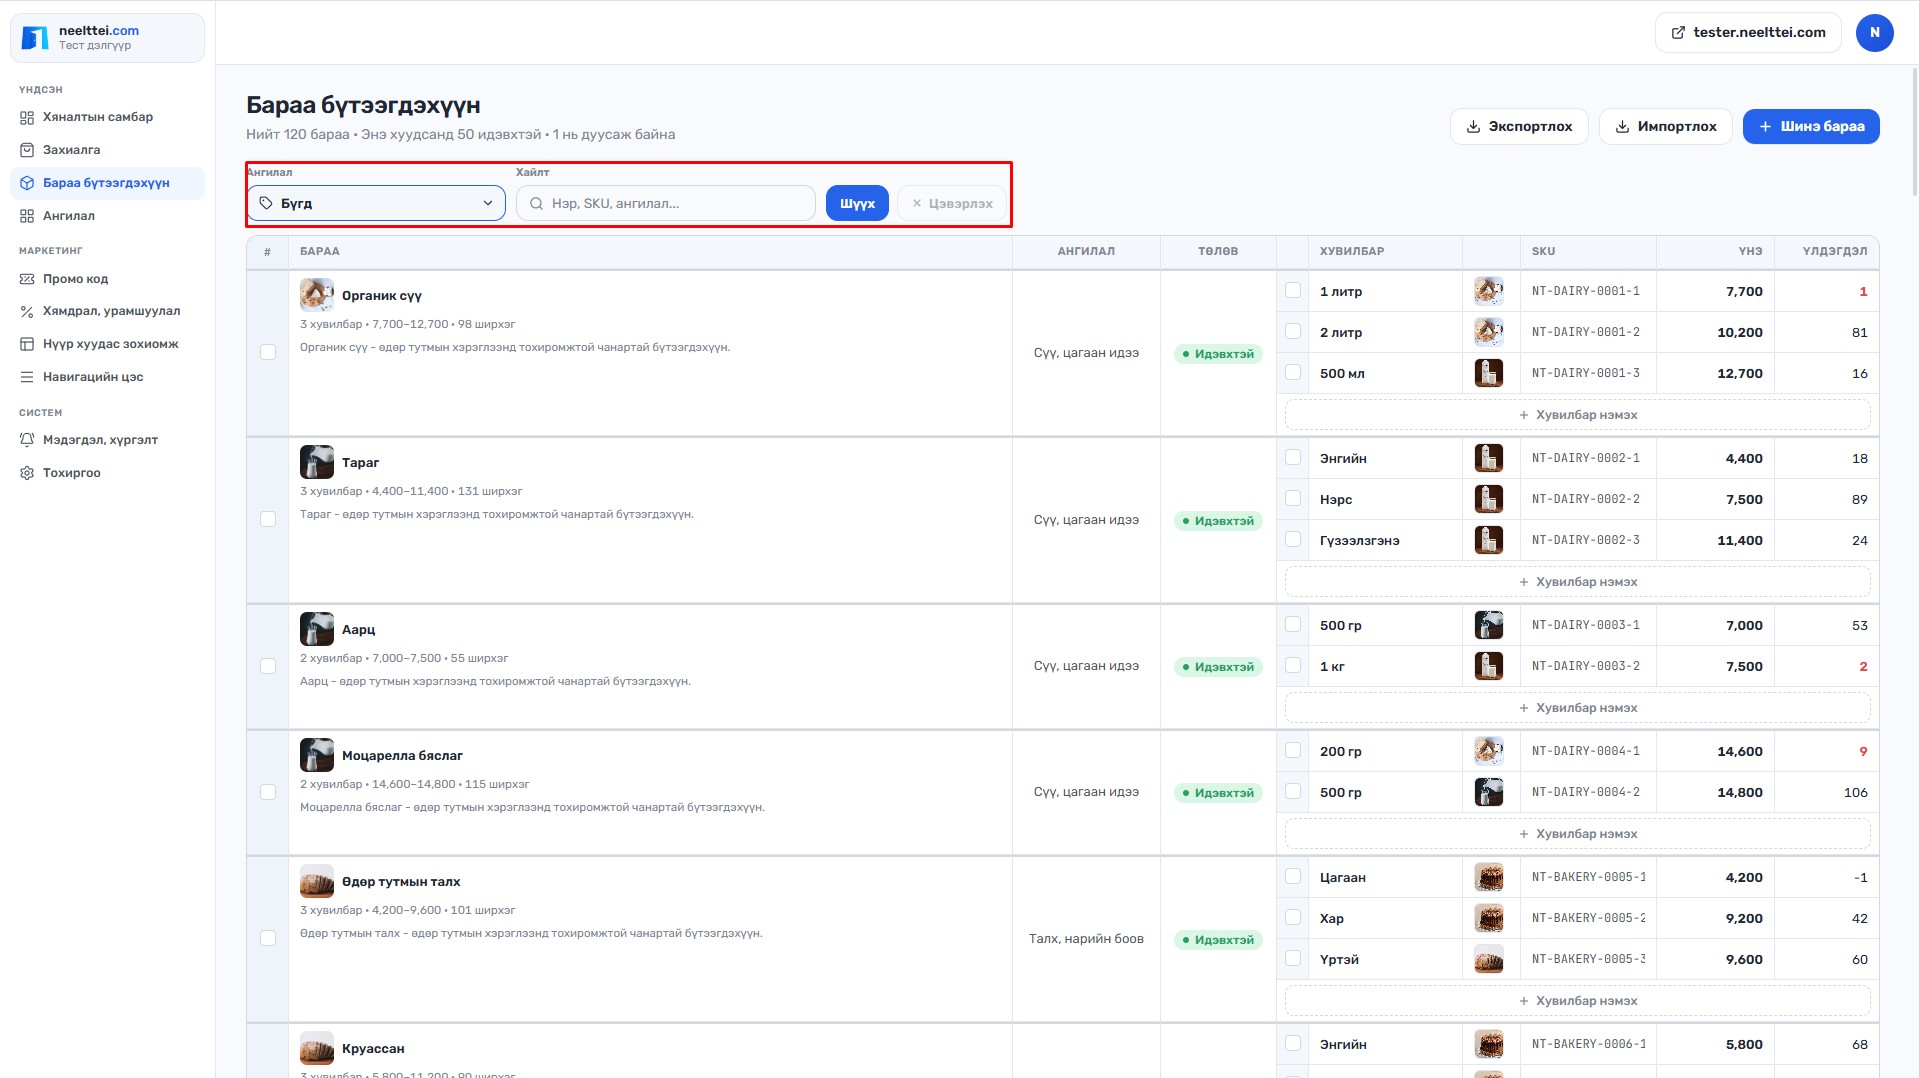This screenshot has height=1078, width=1919.
Task: Click Круассан product thumbnail
Action: coord(317,1048)
